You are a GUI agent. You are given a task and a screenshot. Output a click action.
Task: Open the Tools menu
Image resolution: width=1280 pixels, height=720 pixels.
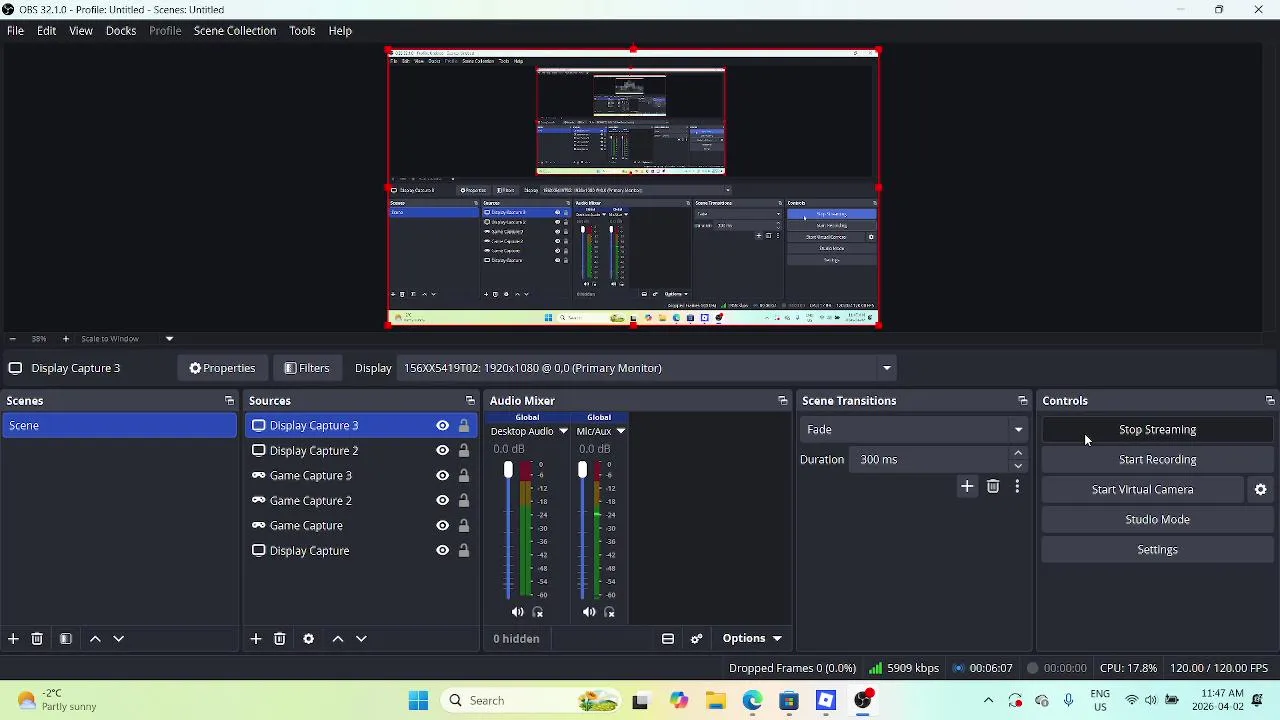[x=302, y=31]
